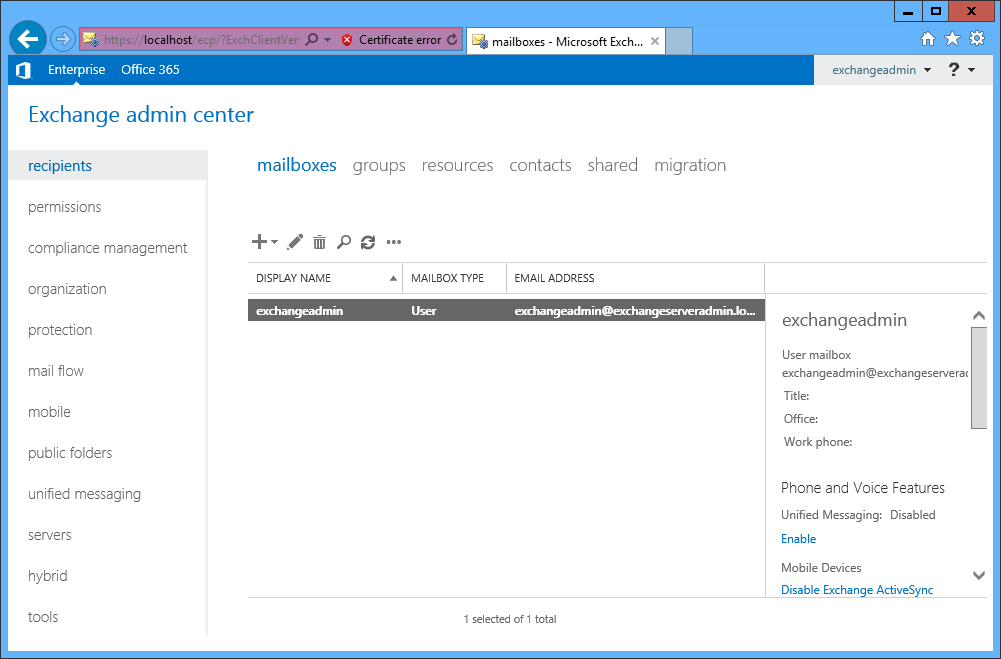Click the plus New mailbox icon

click(259, 241)
